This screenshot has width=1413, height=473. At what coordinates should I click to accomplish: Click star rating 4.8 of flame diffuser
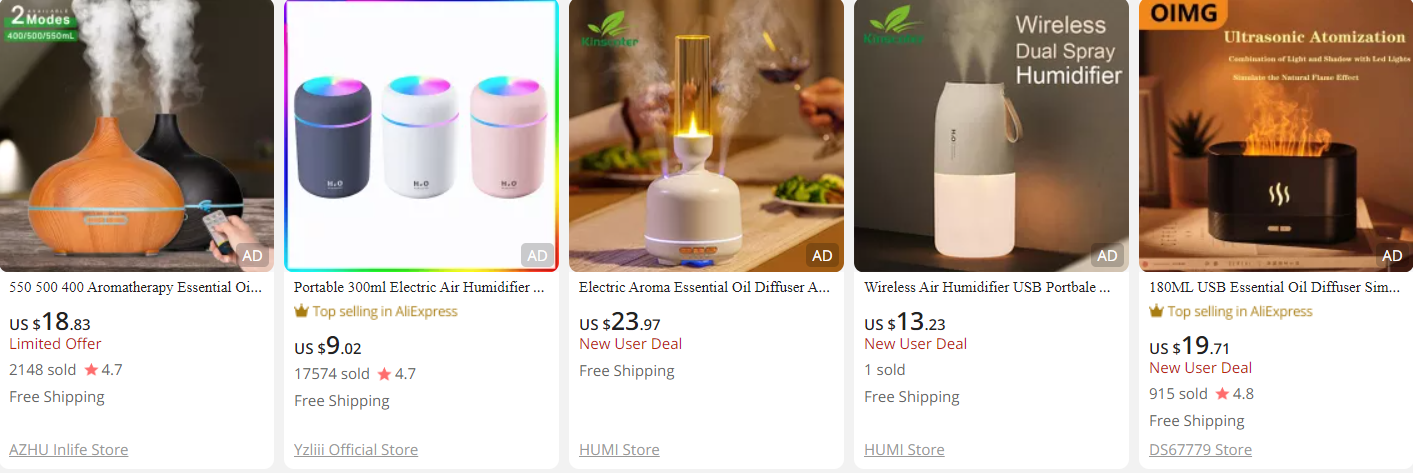1234,394
